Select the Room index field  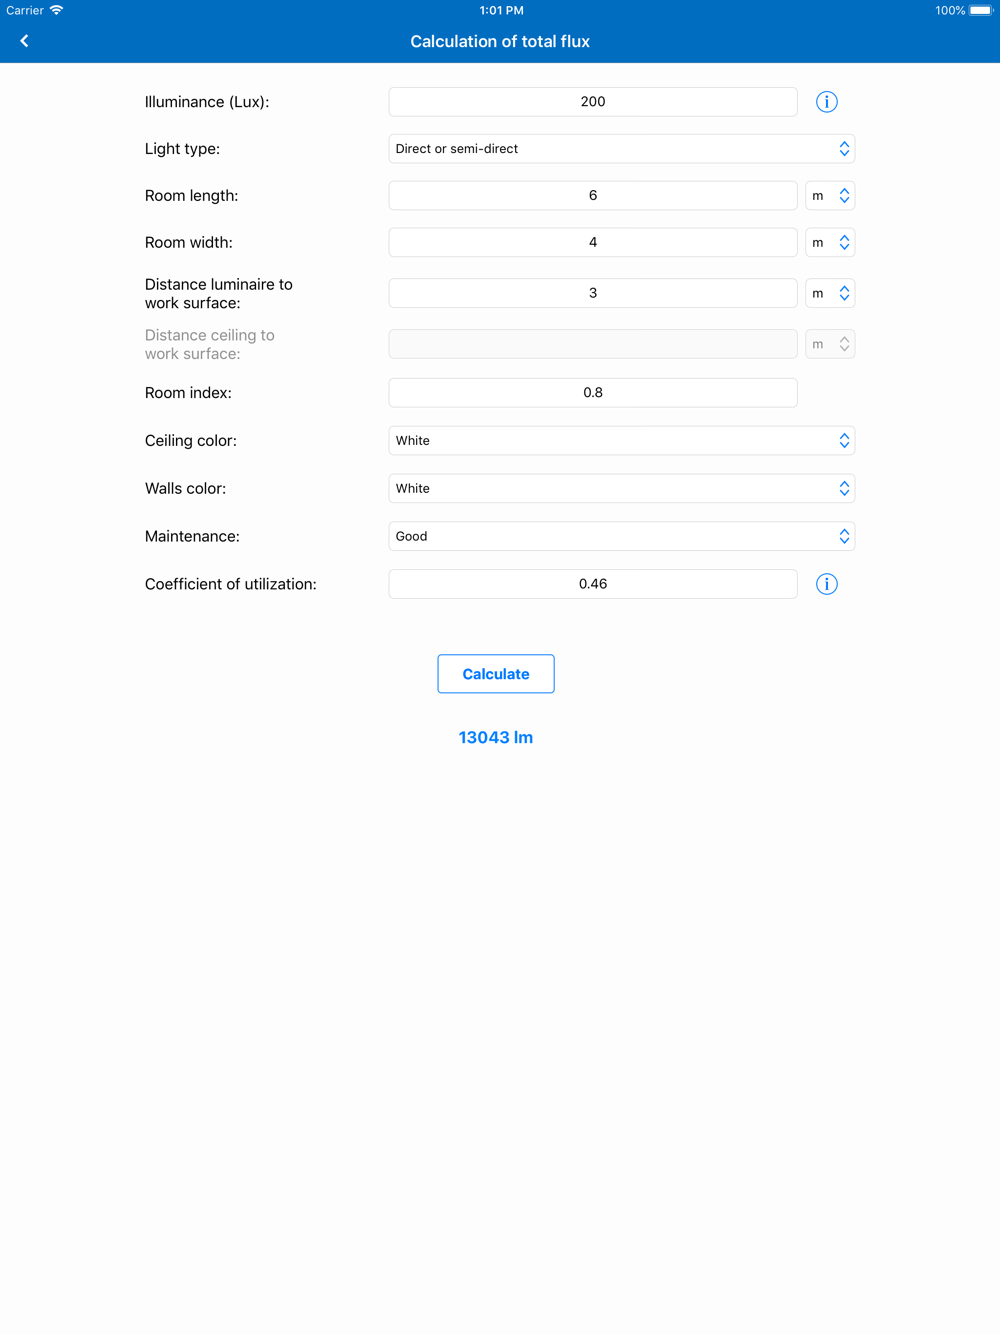[593, 393]
